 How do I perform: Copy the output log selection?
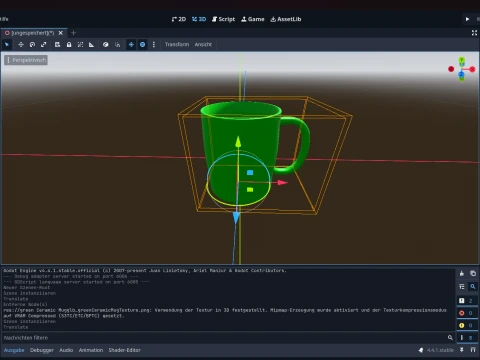[473, 273]
